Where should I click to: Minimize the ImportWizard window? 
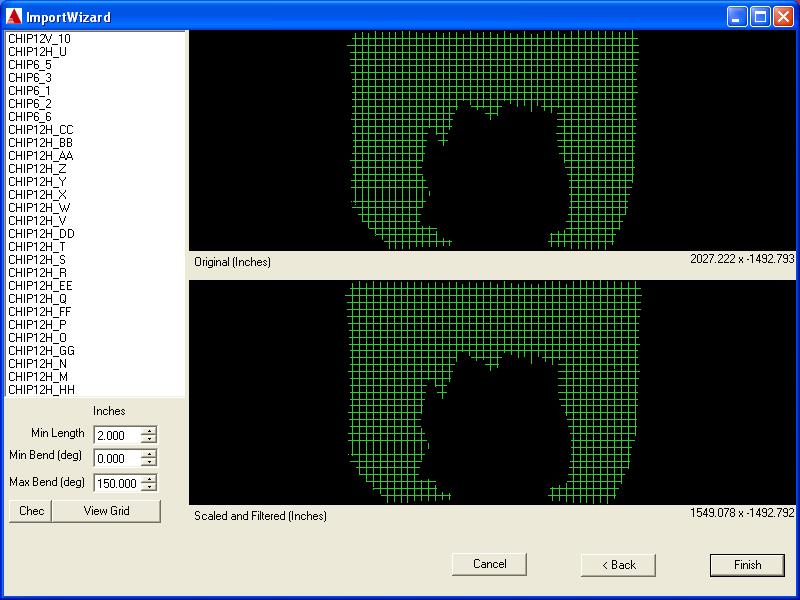[x=736, y=17]
